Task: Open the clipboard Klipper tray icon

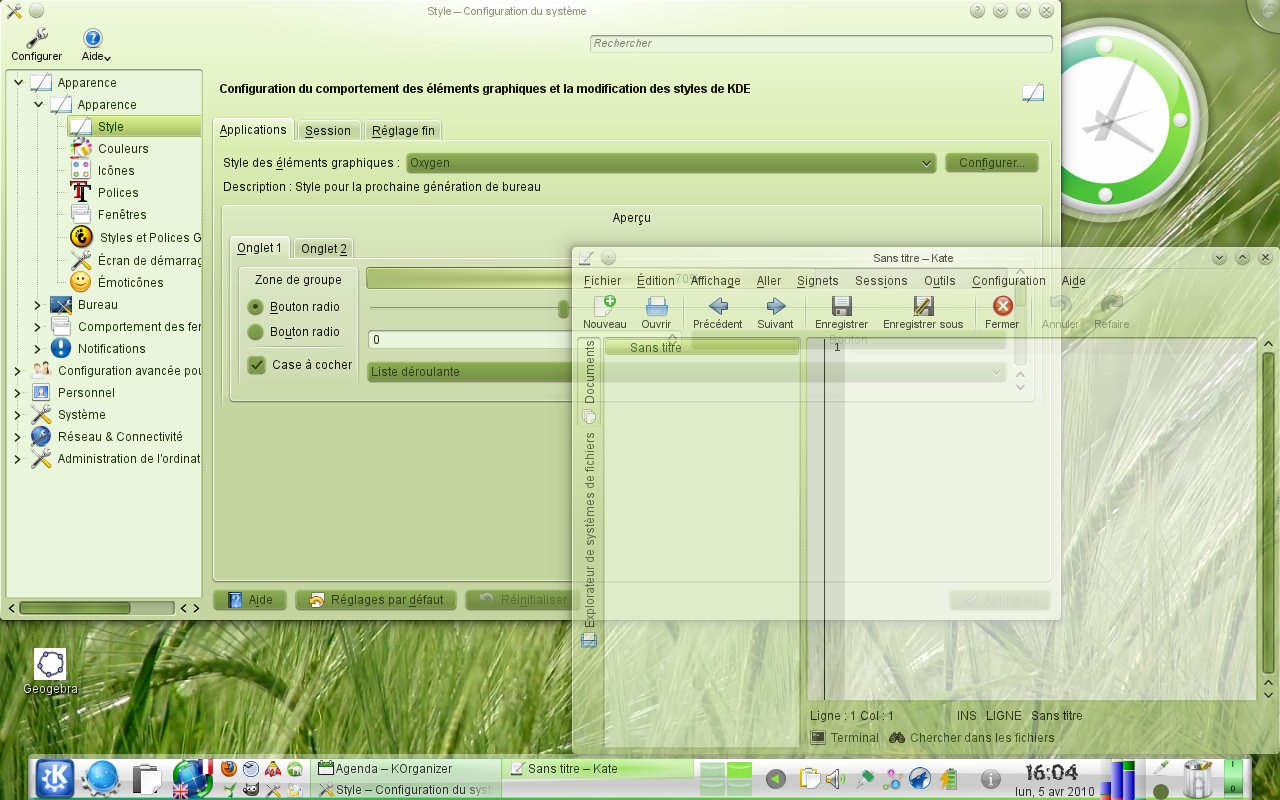Action: [809, 778]
